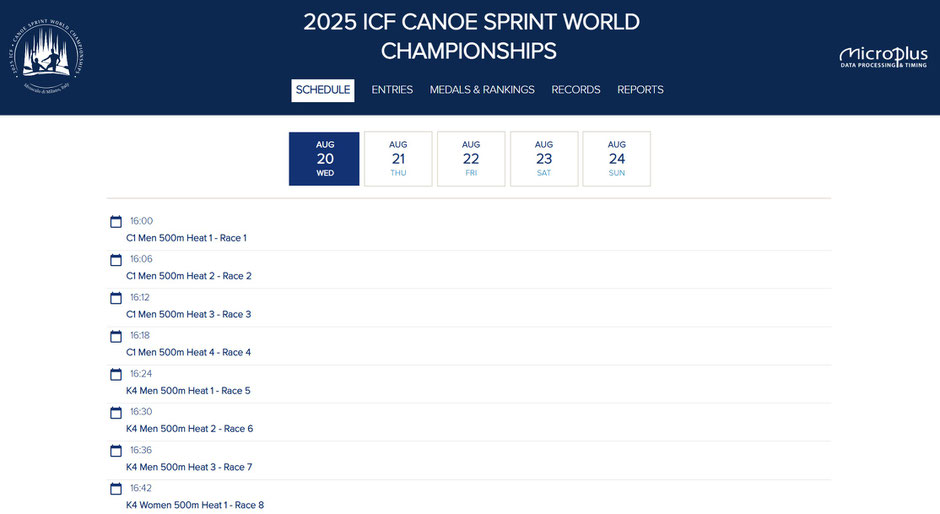Click calendar icon beside 16:24 race
The height and width of the screenshot is (514, 940).
point(116,374)
